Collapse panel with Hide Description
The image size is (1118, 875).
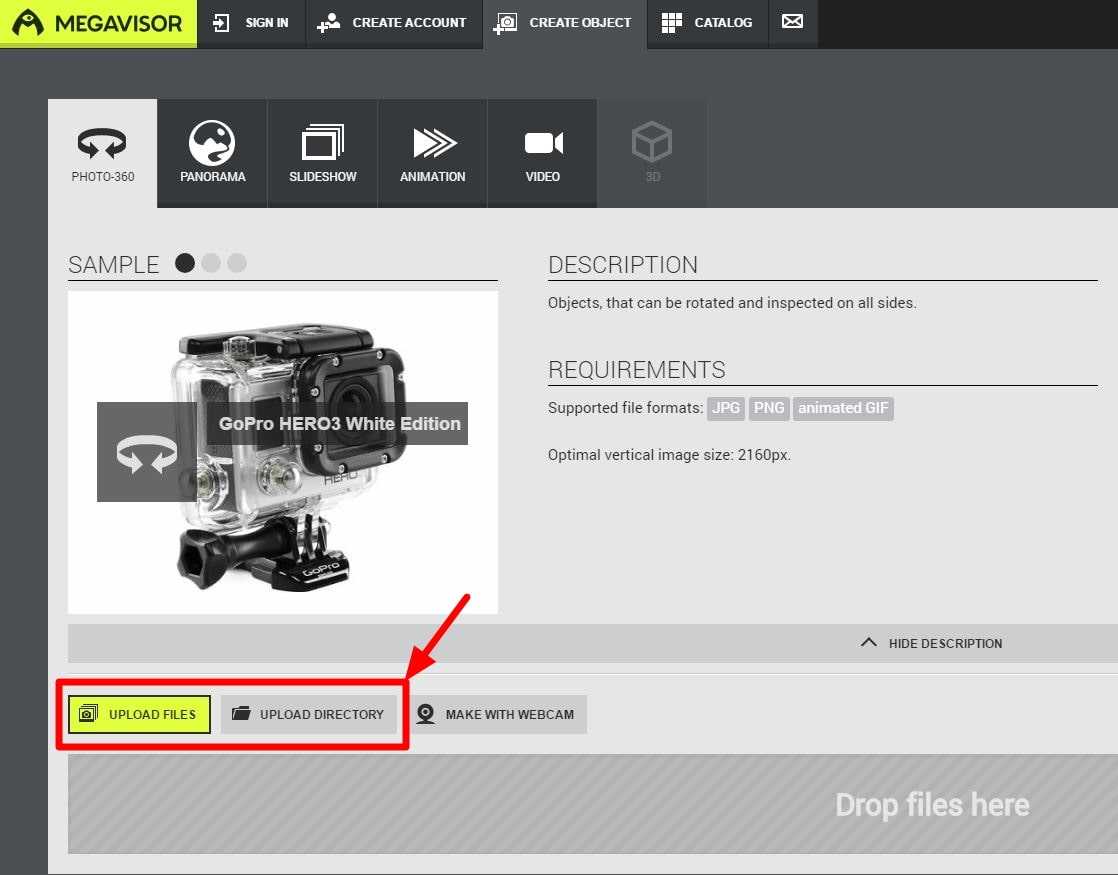[x=931, y=643]
